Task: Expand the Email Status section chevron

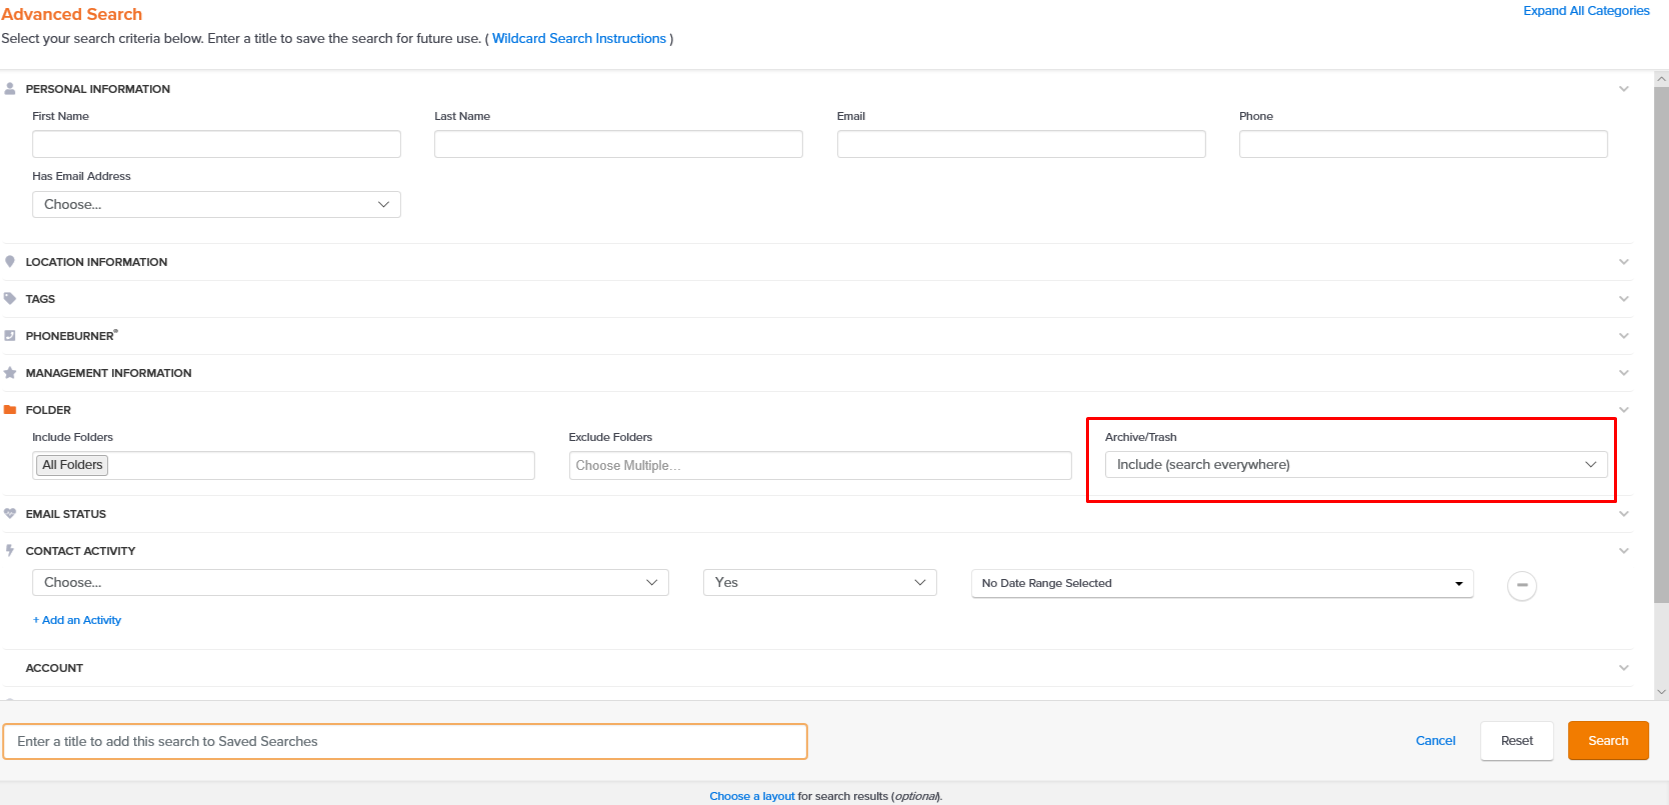Action: 1624,514
